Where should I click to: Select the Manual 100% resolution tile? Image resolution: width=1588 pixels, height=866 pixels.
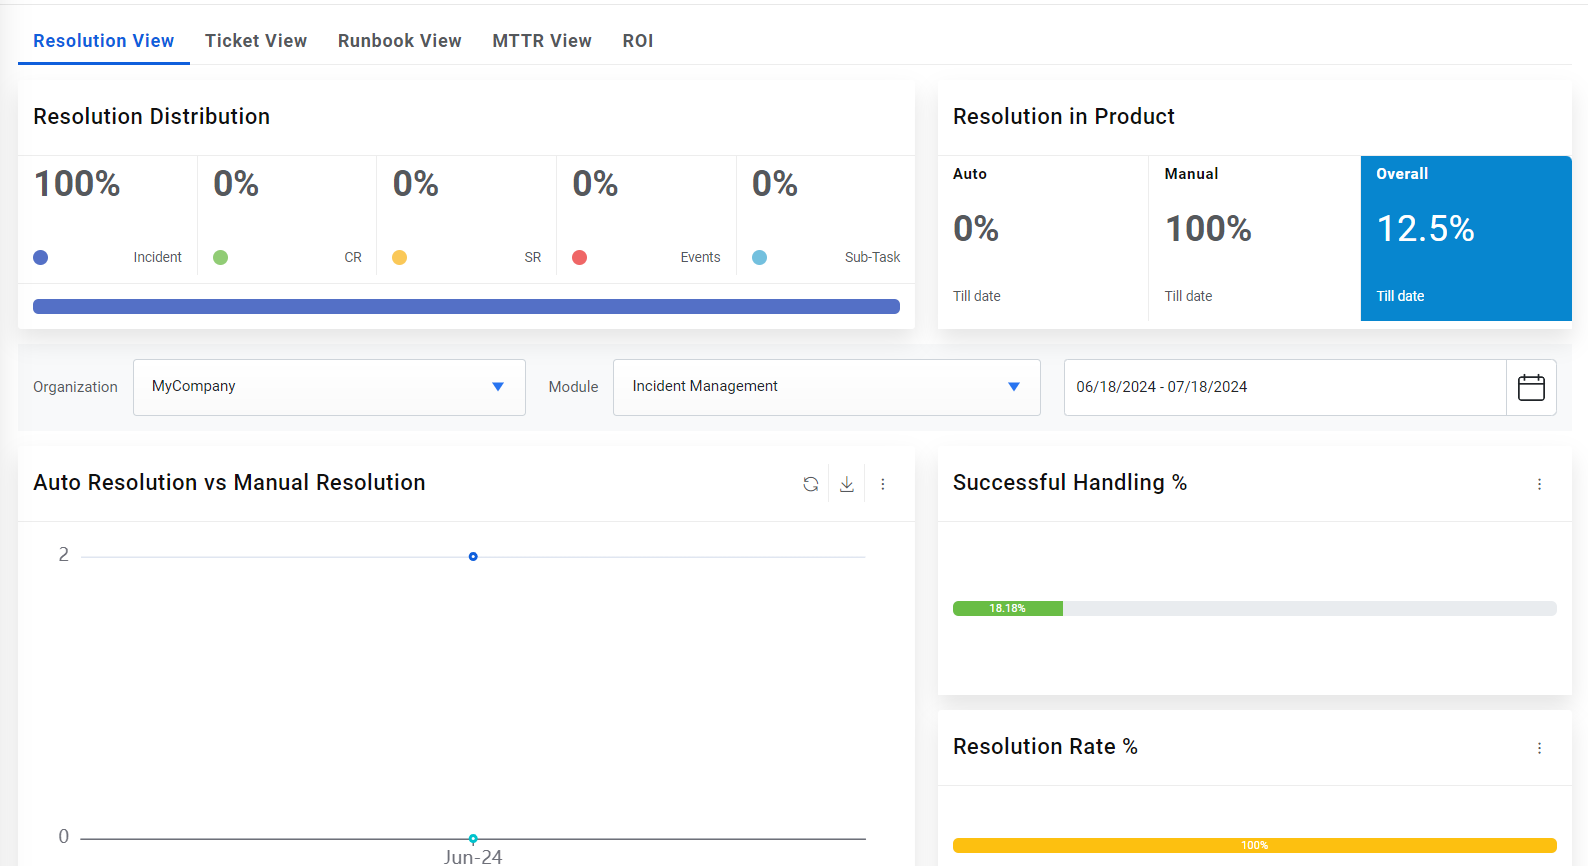coord(1254,238)
